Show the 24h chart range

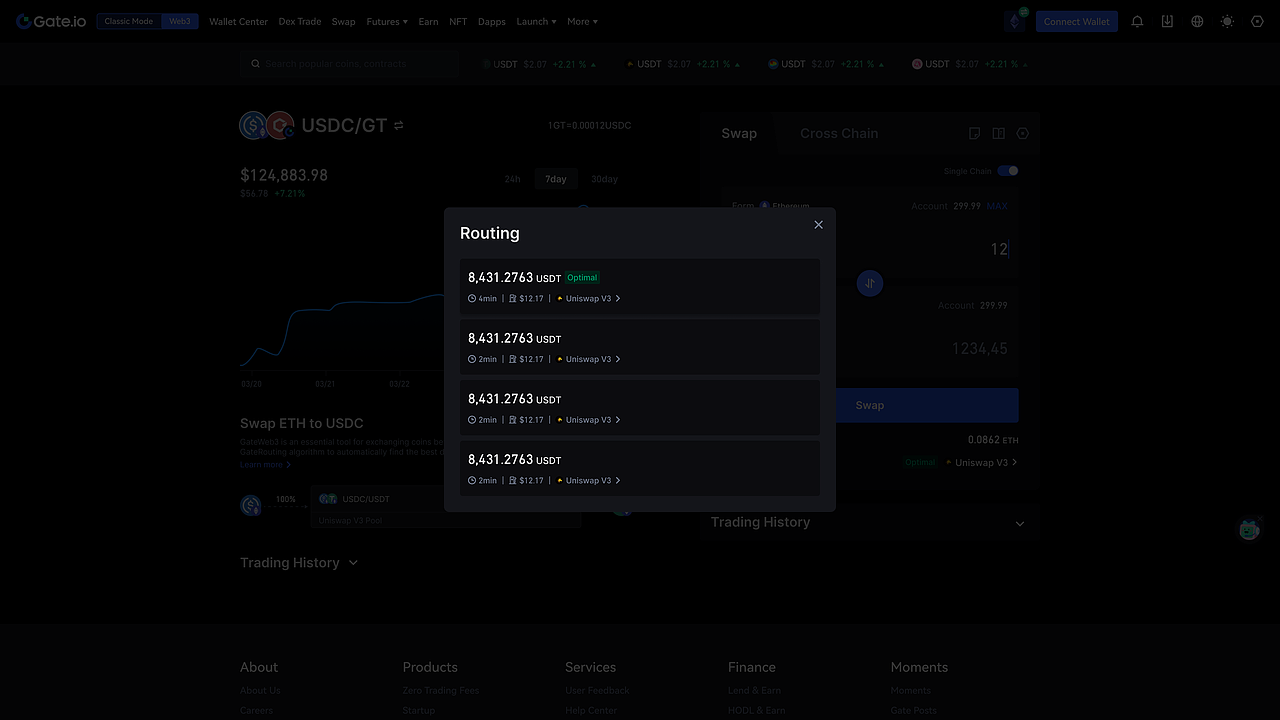tap(512, 179)
